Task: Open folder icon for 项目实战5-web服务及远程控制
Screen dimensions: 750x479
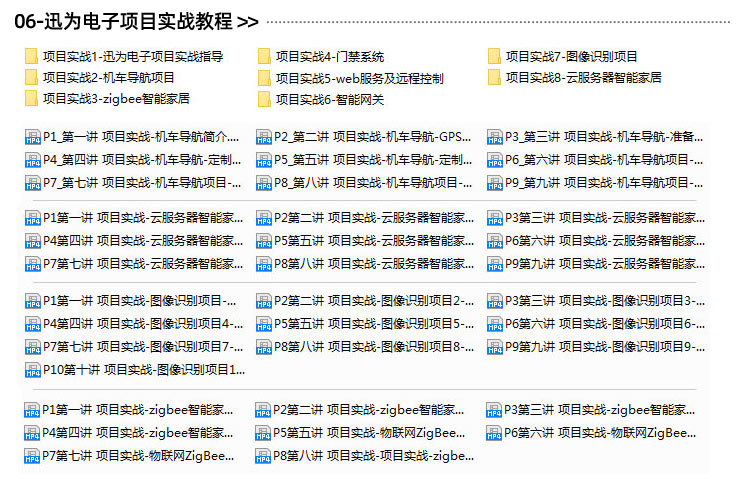Action: coord(264,78)
